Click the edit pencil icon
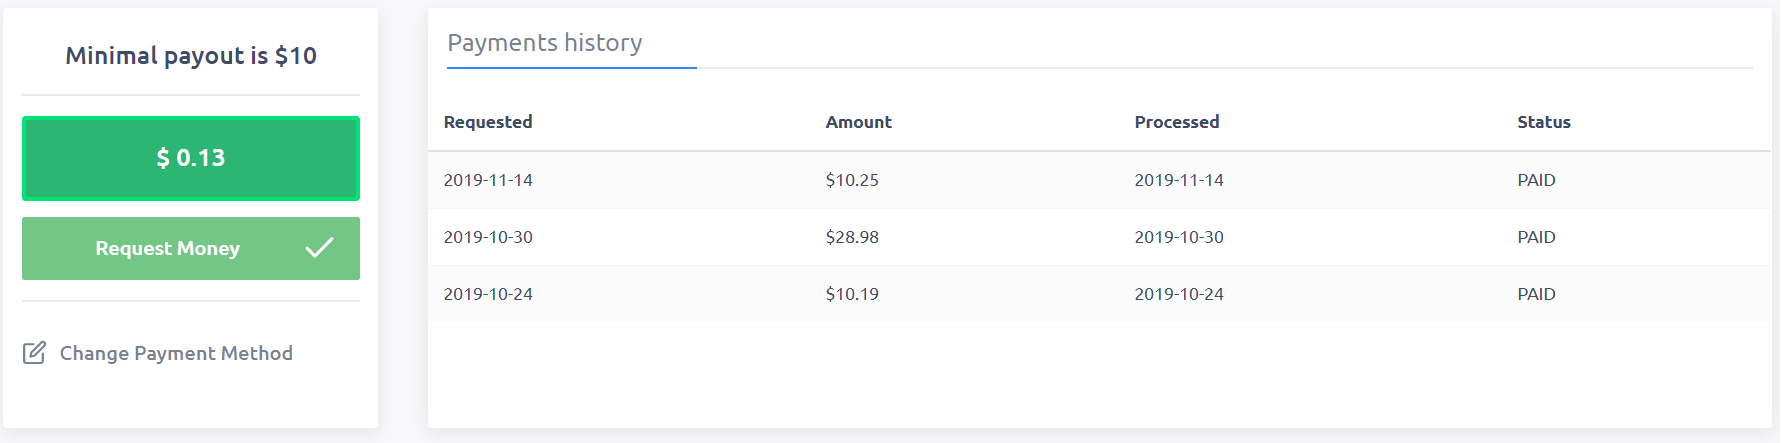The width and height of the screenshot is (1782, 443). tap(34, 353)
